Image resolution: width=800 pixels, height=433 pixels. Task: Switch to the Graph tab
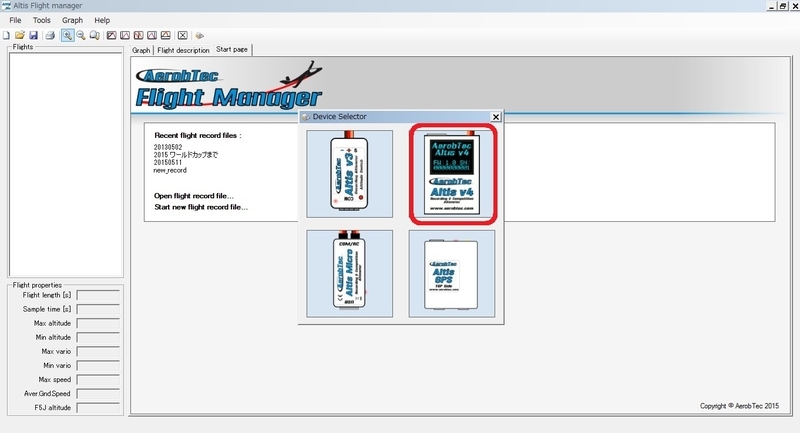click(x=141, y=50)
